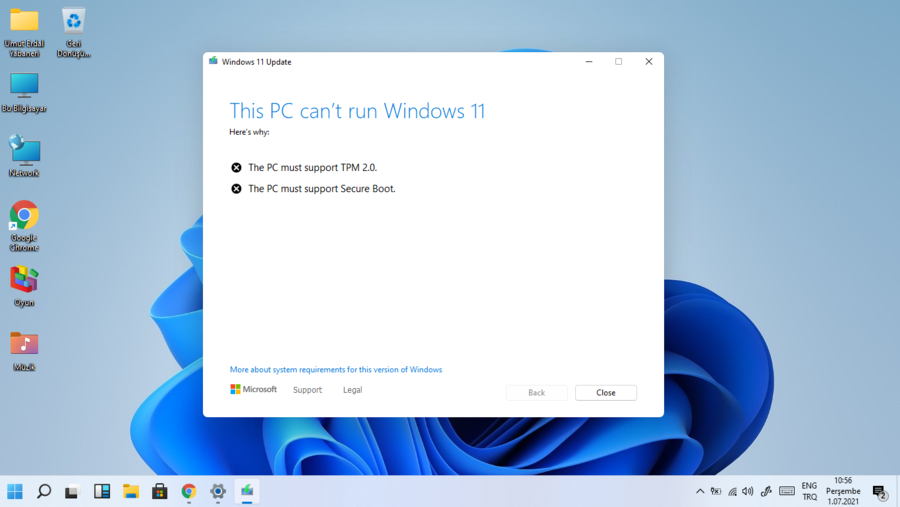Open taskbar Search
900x507 pixels.
[44, 491]
